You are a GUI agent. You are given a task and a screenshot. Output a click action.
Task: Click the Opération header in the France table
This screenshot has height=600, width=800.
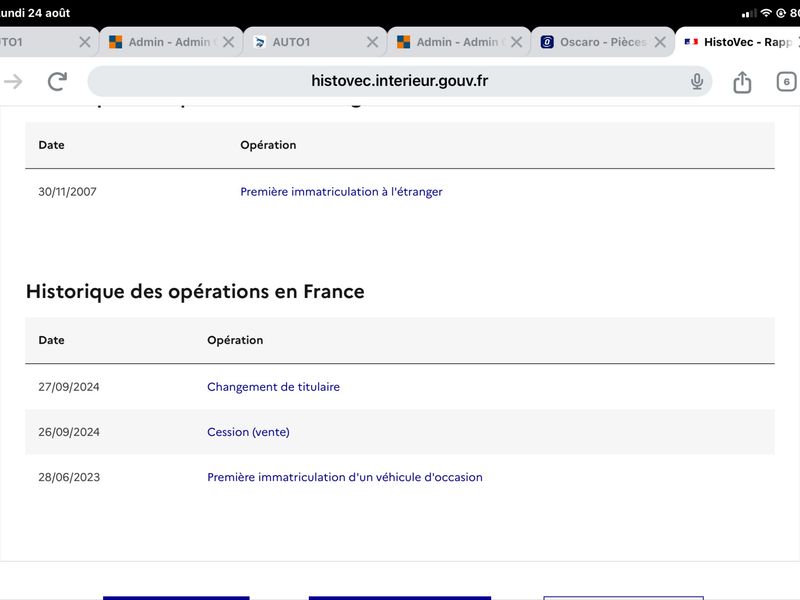pyautogui.click(x=235, y=340)
